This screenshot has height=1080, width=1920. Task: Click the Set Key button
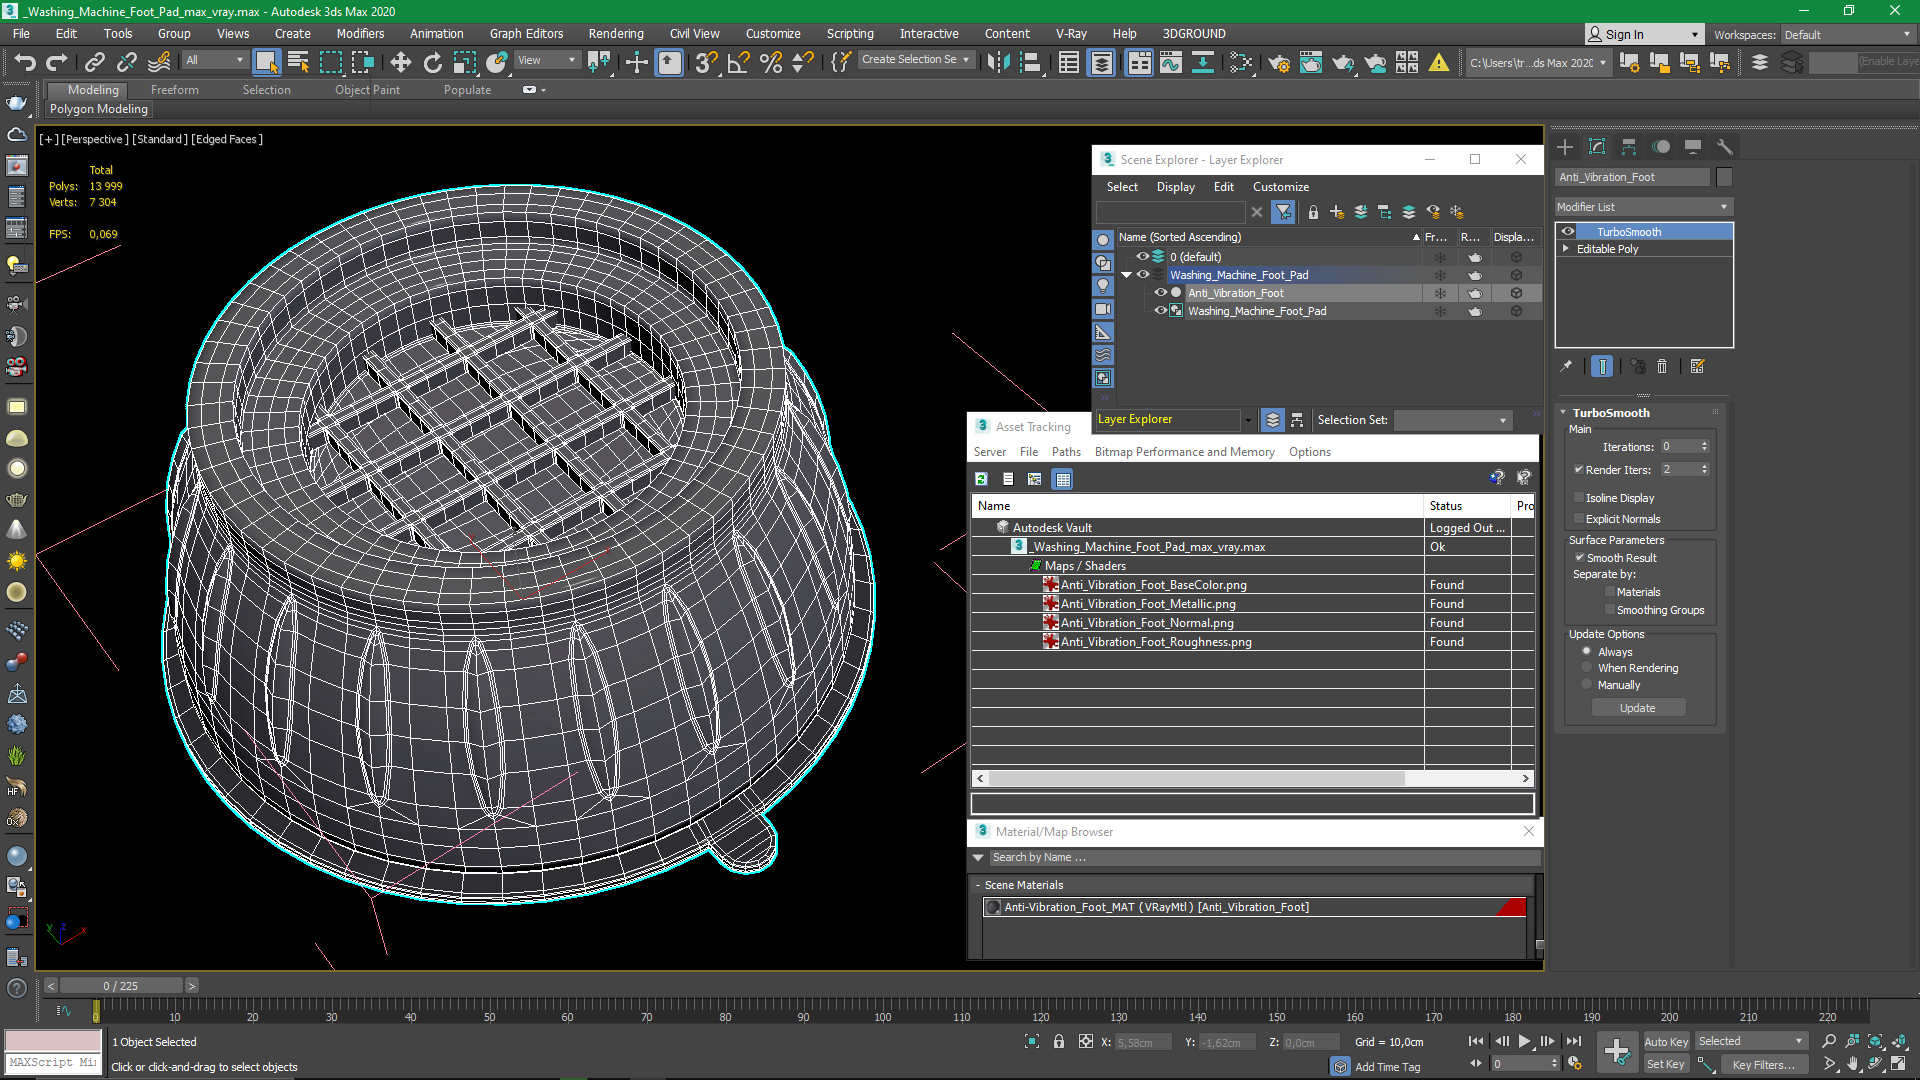pos(1665,1065)
